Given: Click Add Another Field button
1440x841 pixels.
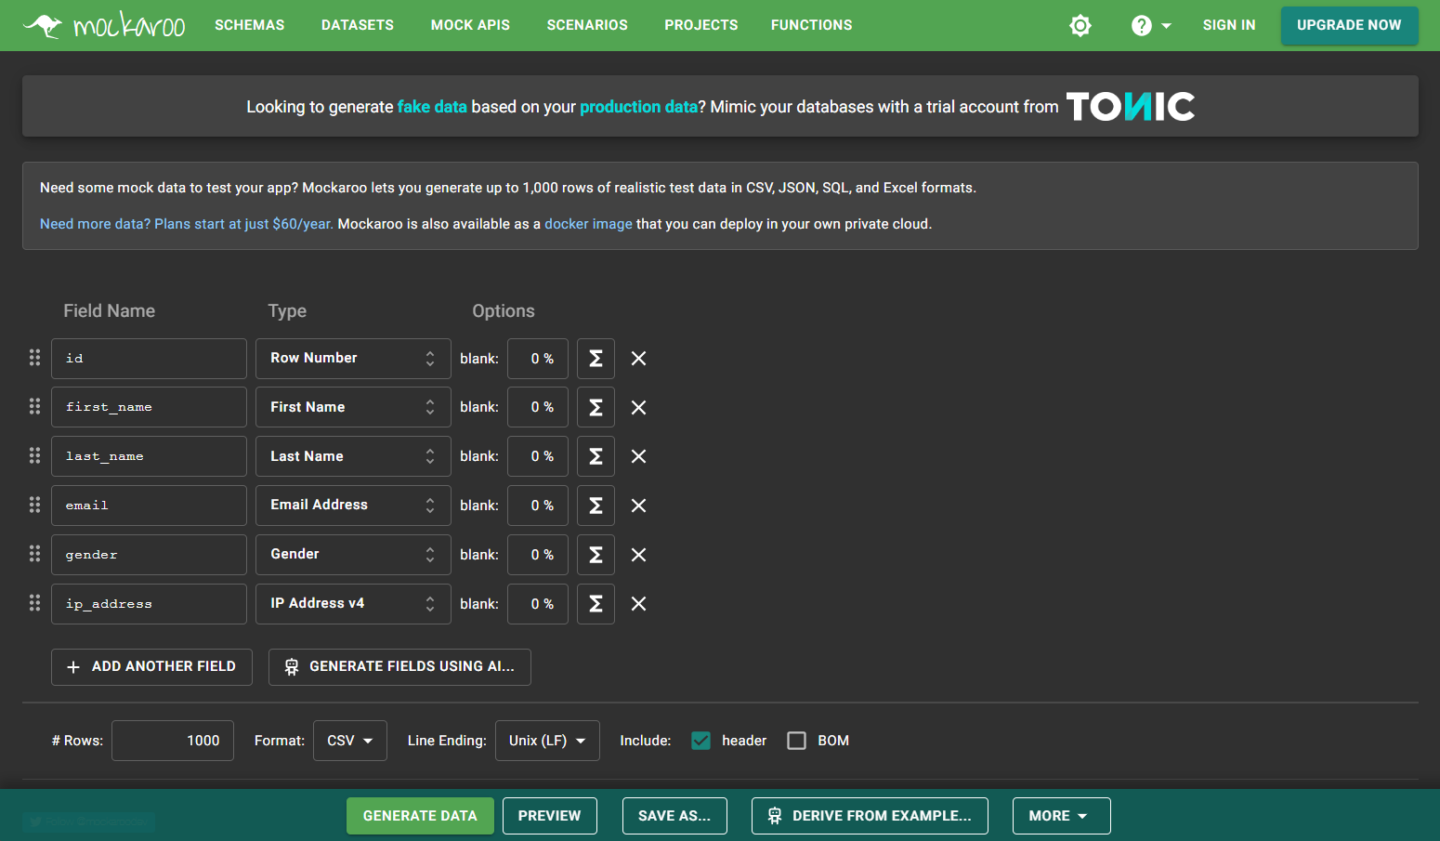Looking at the screenshot, I should [x=151, y=667].
